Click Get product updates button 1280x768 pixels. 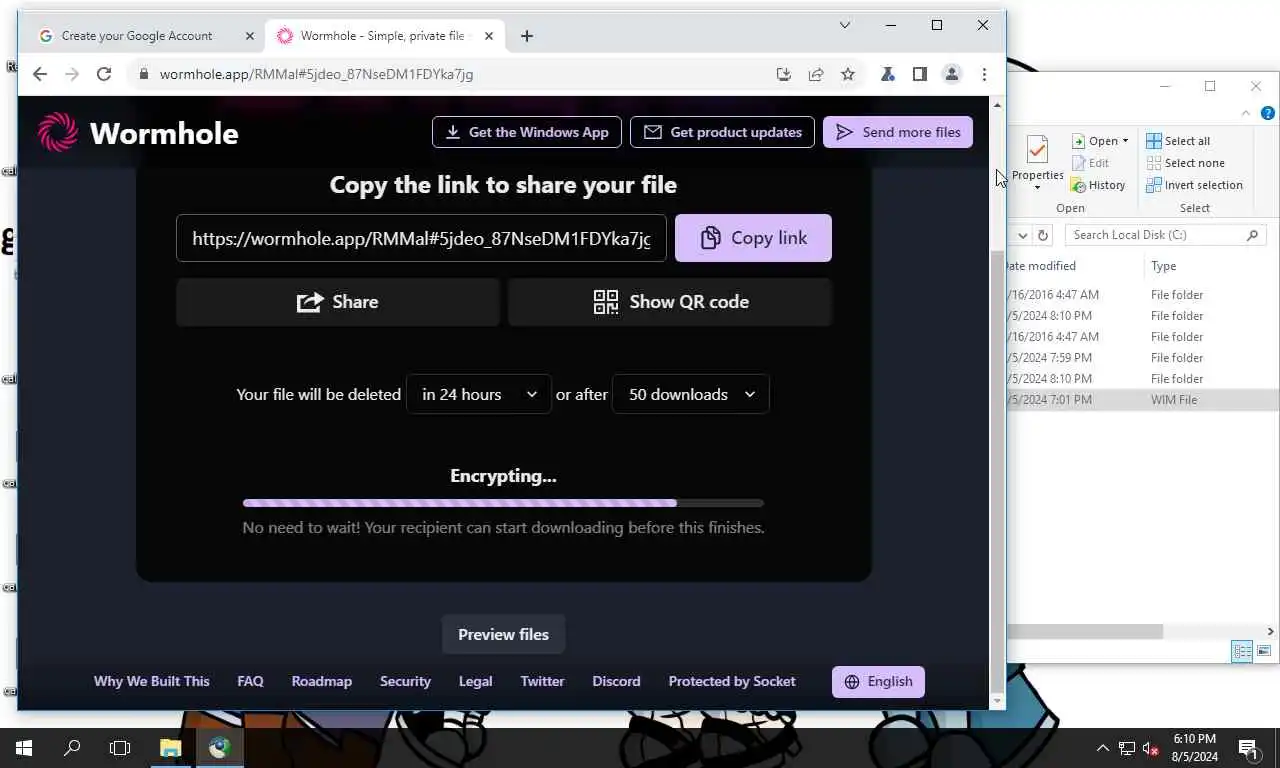coord(722,132)
